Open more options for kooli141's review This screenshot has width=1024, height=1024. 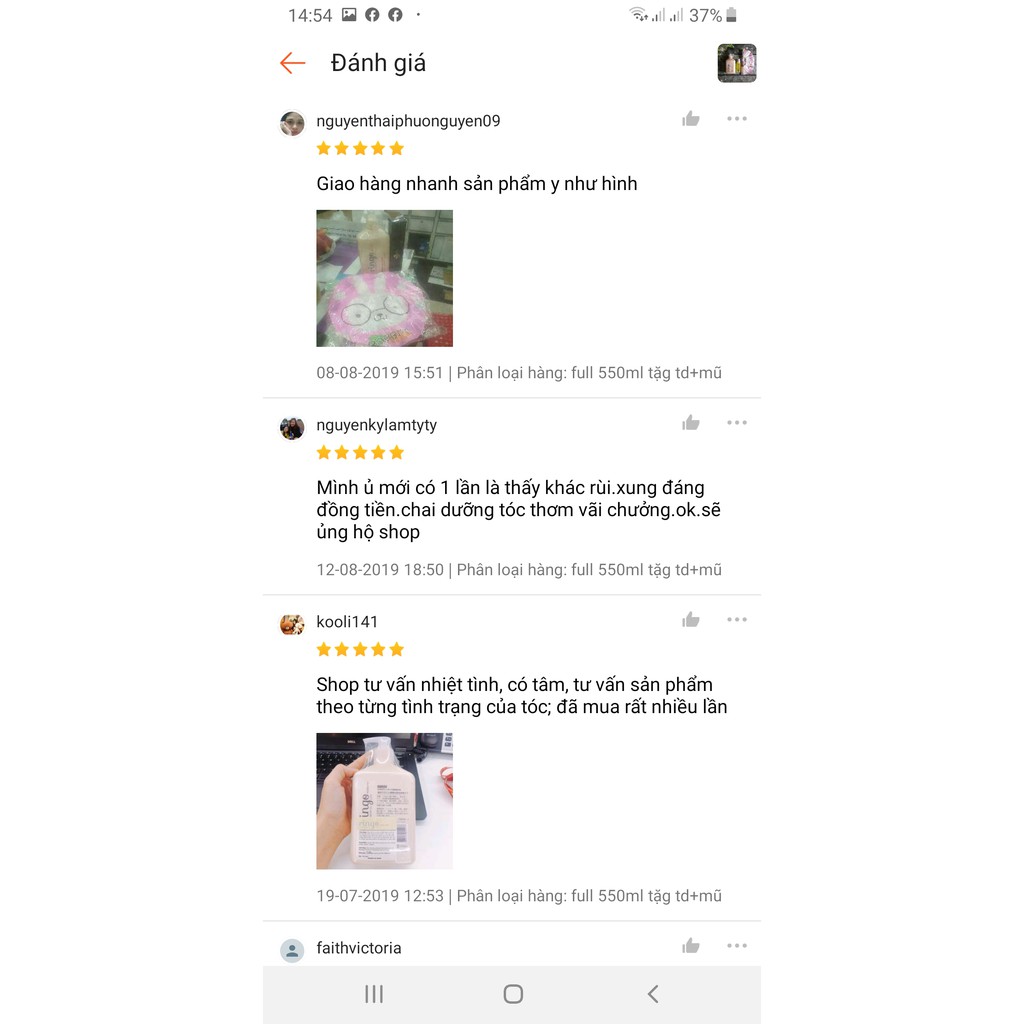tap(737, 619)
